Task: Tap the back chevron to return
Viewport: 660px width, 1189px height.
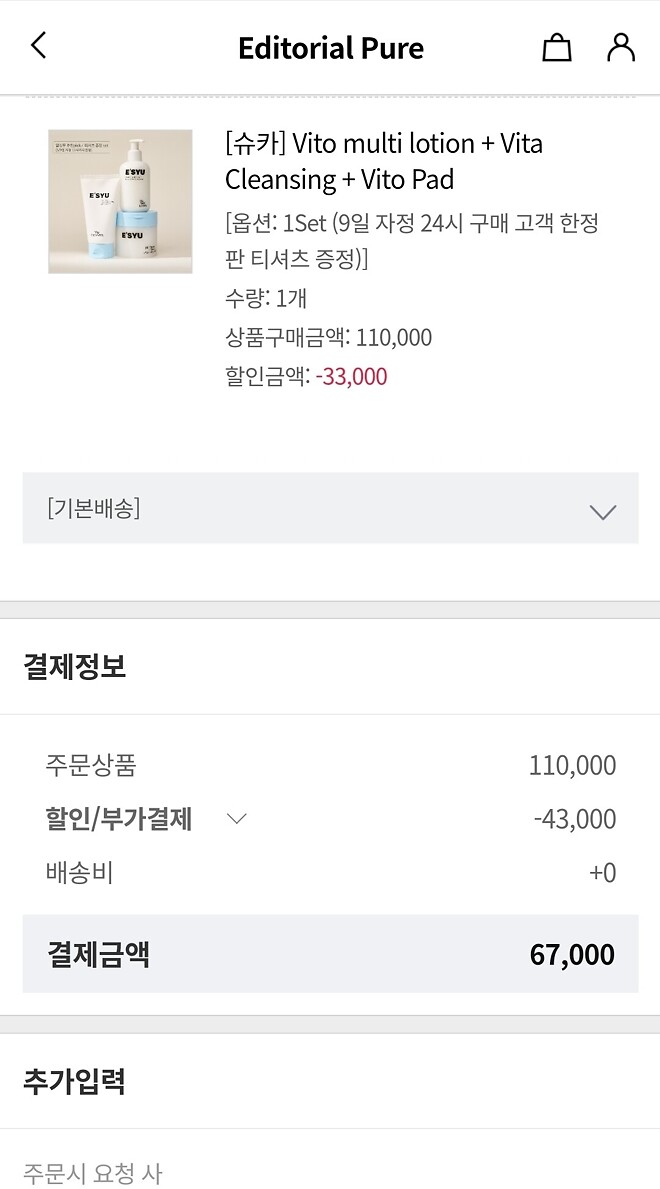Action: (39, 47)
